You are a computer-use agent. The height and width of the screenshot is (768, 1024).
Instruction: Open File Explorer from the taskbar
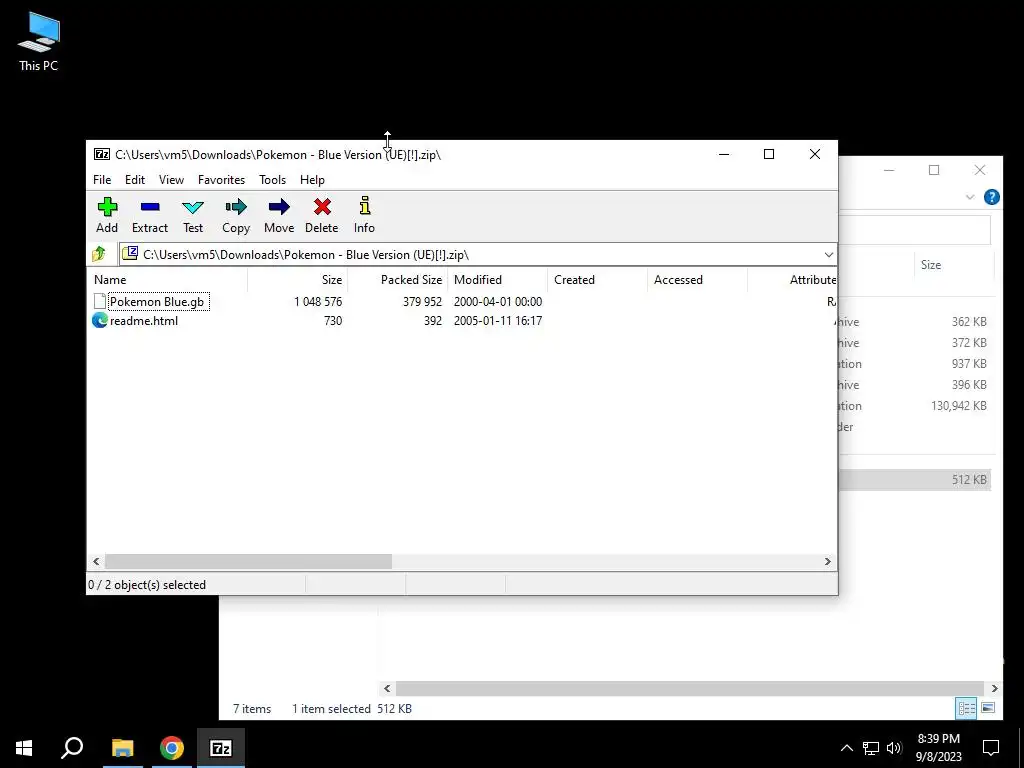(122, 748)
